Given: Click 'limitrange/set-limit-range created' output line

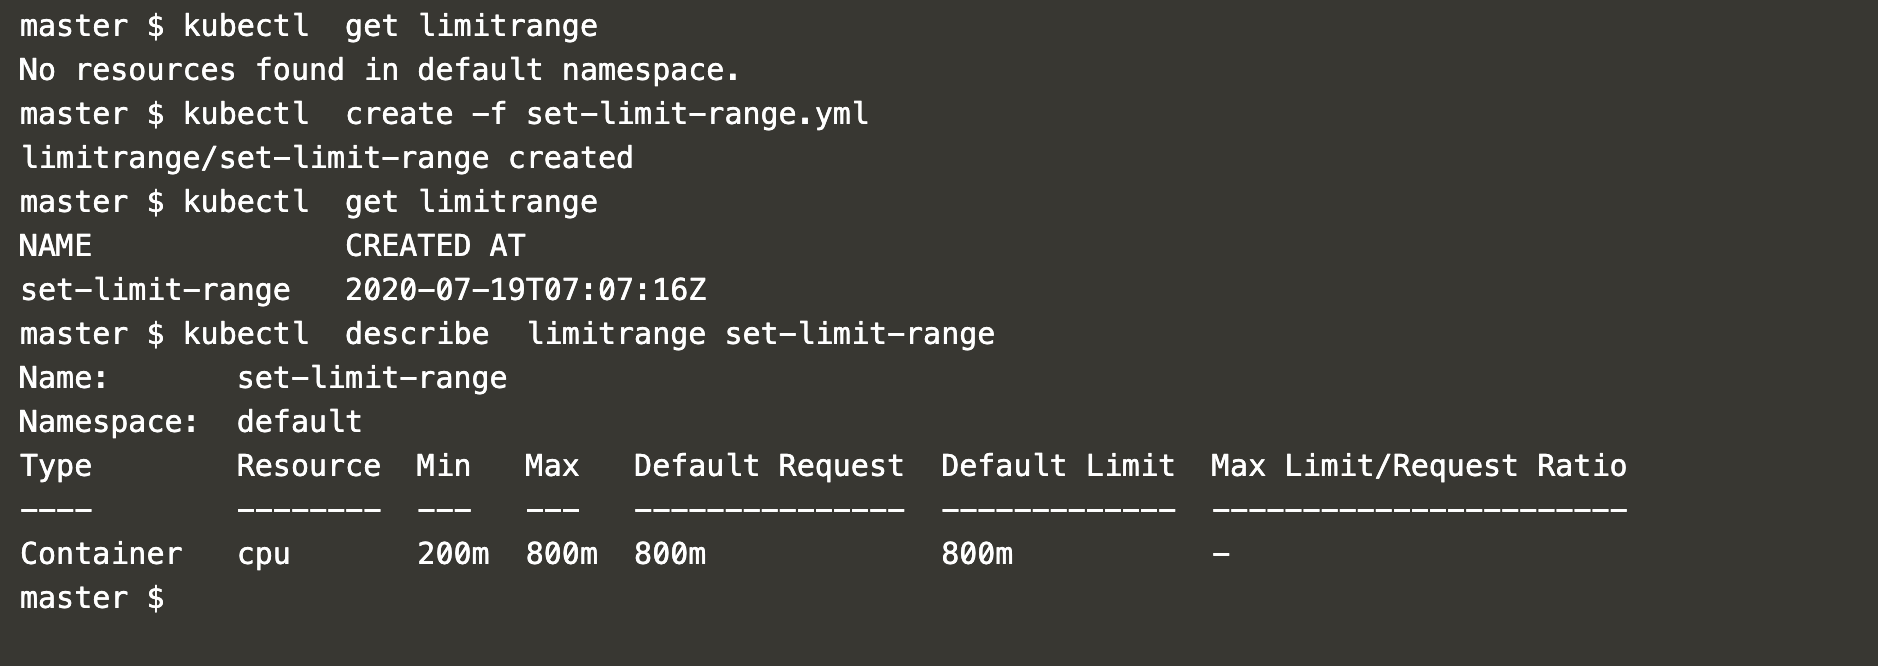Looking at the screenshot, I should pyautogui.click(x=326, y=157).
